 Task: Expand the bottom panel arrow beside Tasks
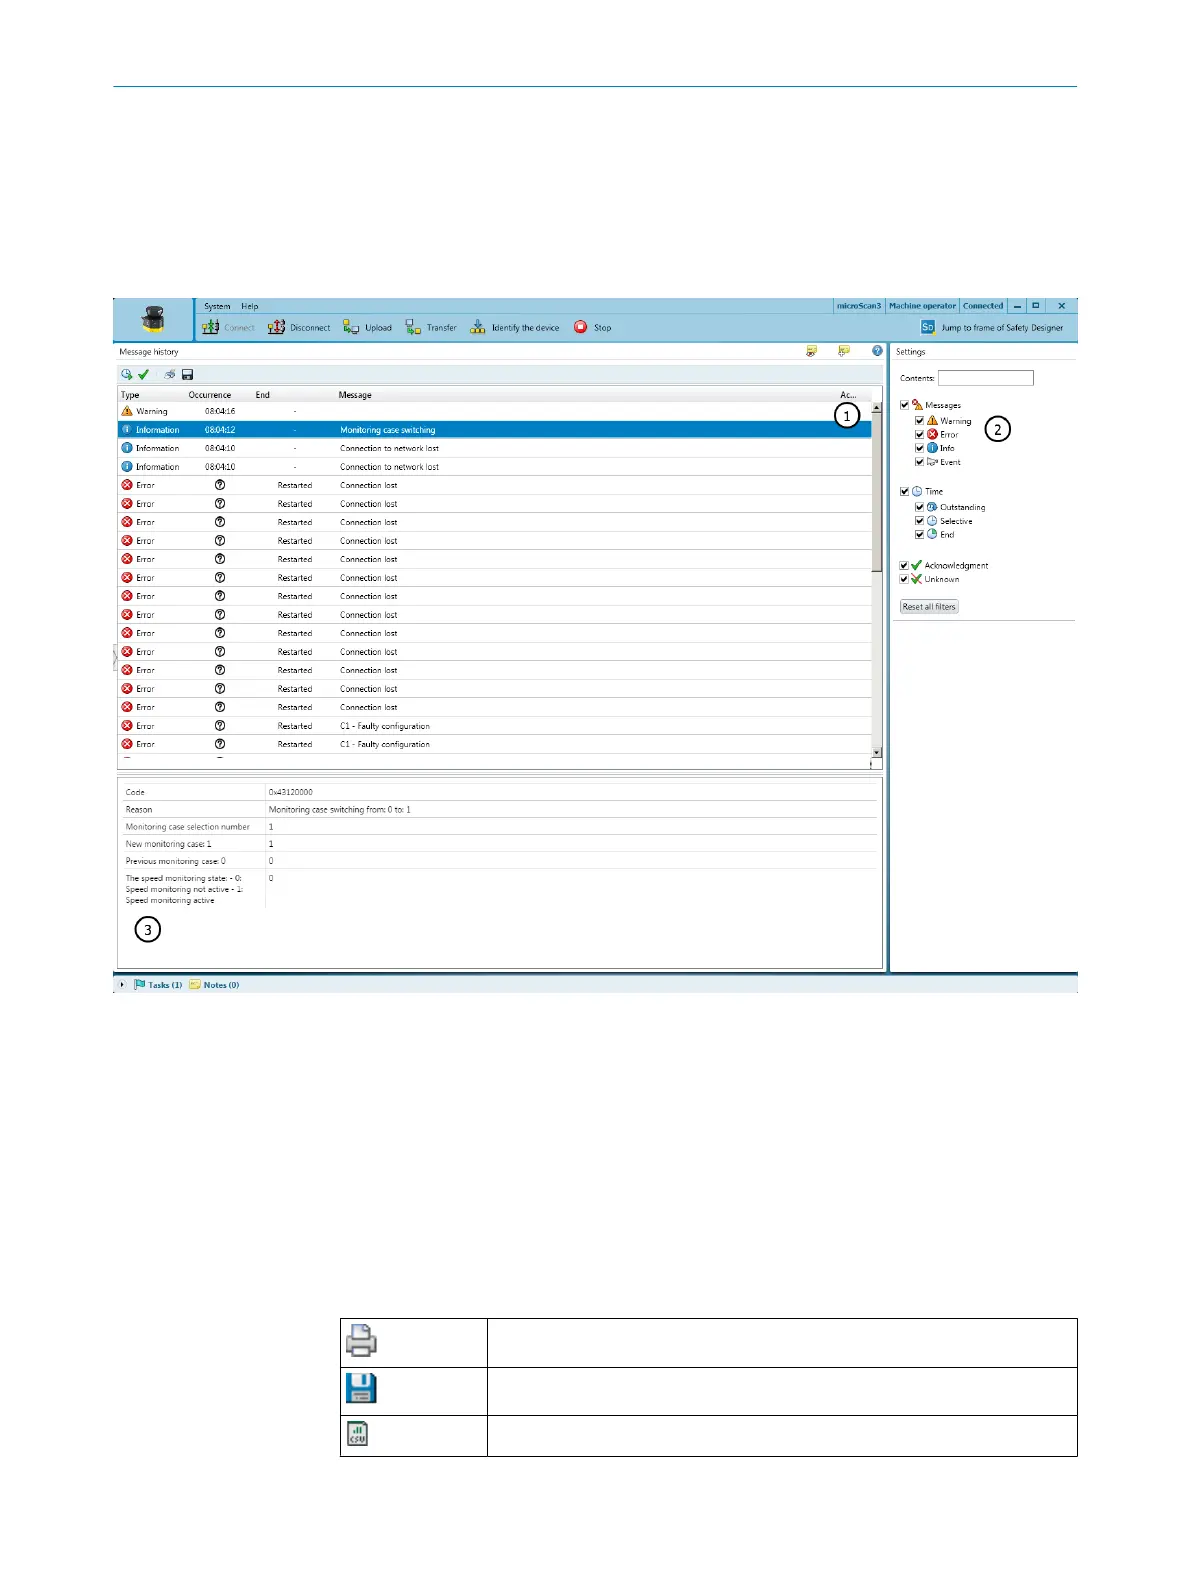(x=122, y=985)
